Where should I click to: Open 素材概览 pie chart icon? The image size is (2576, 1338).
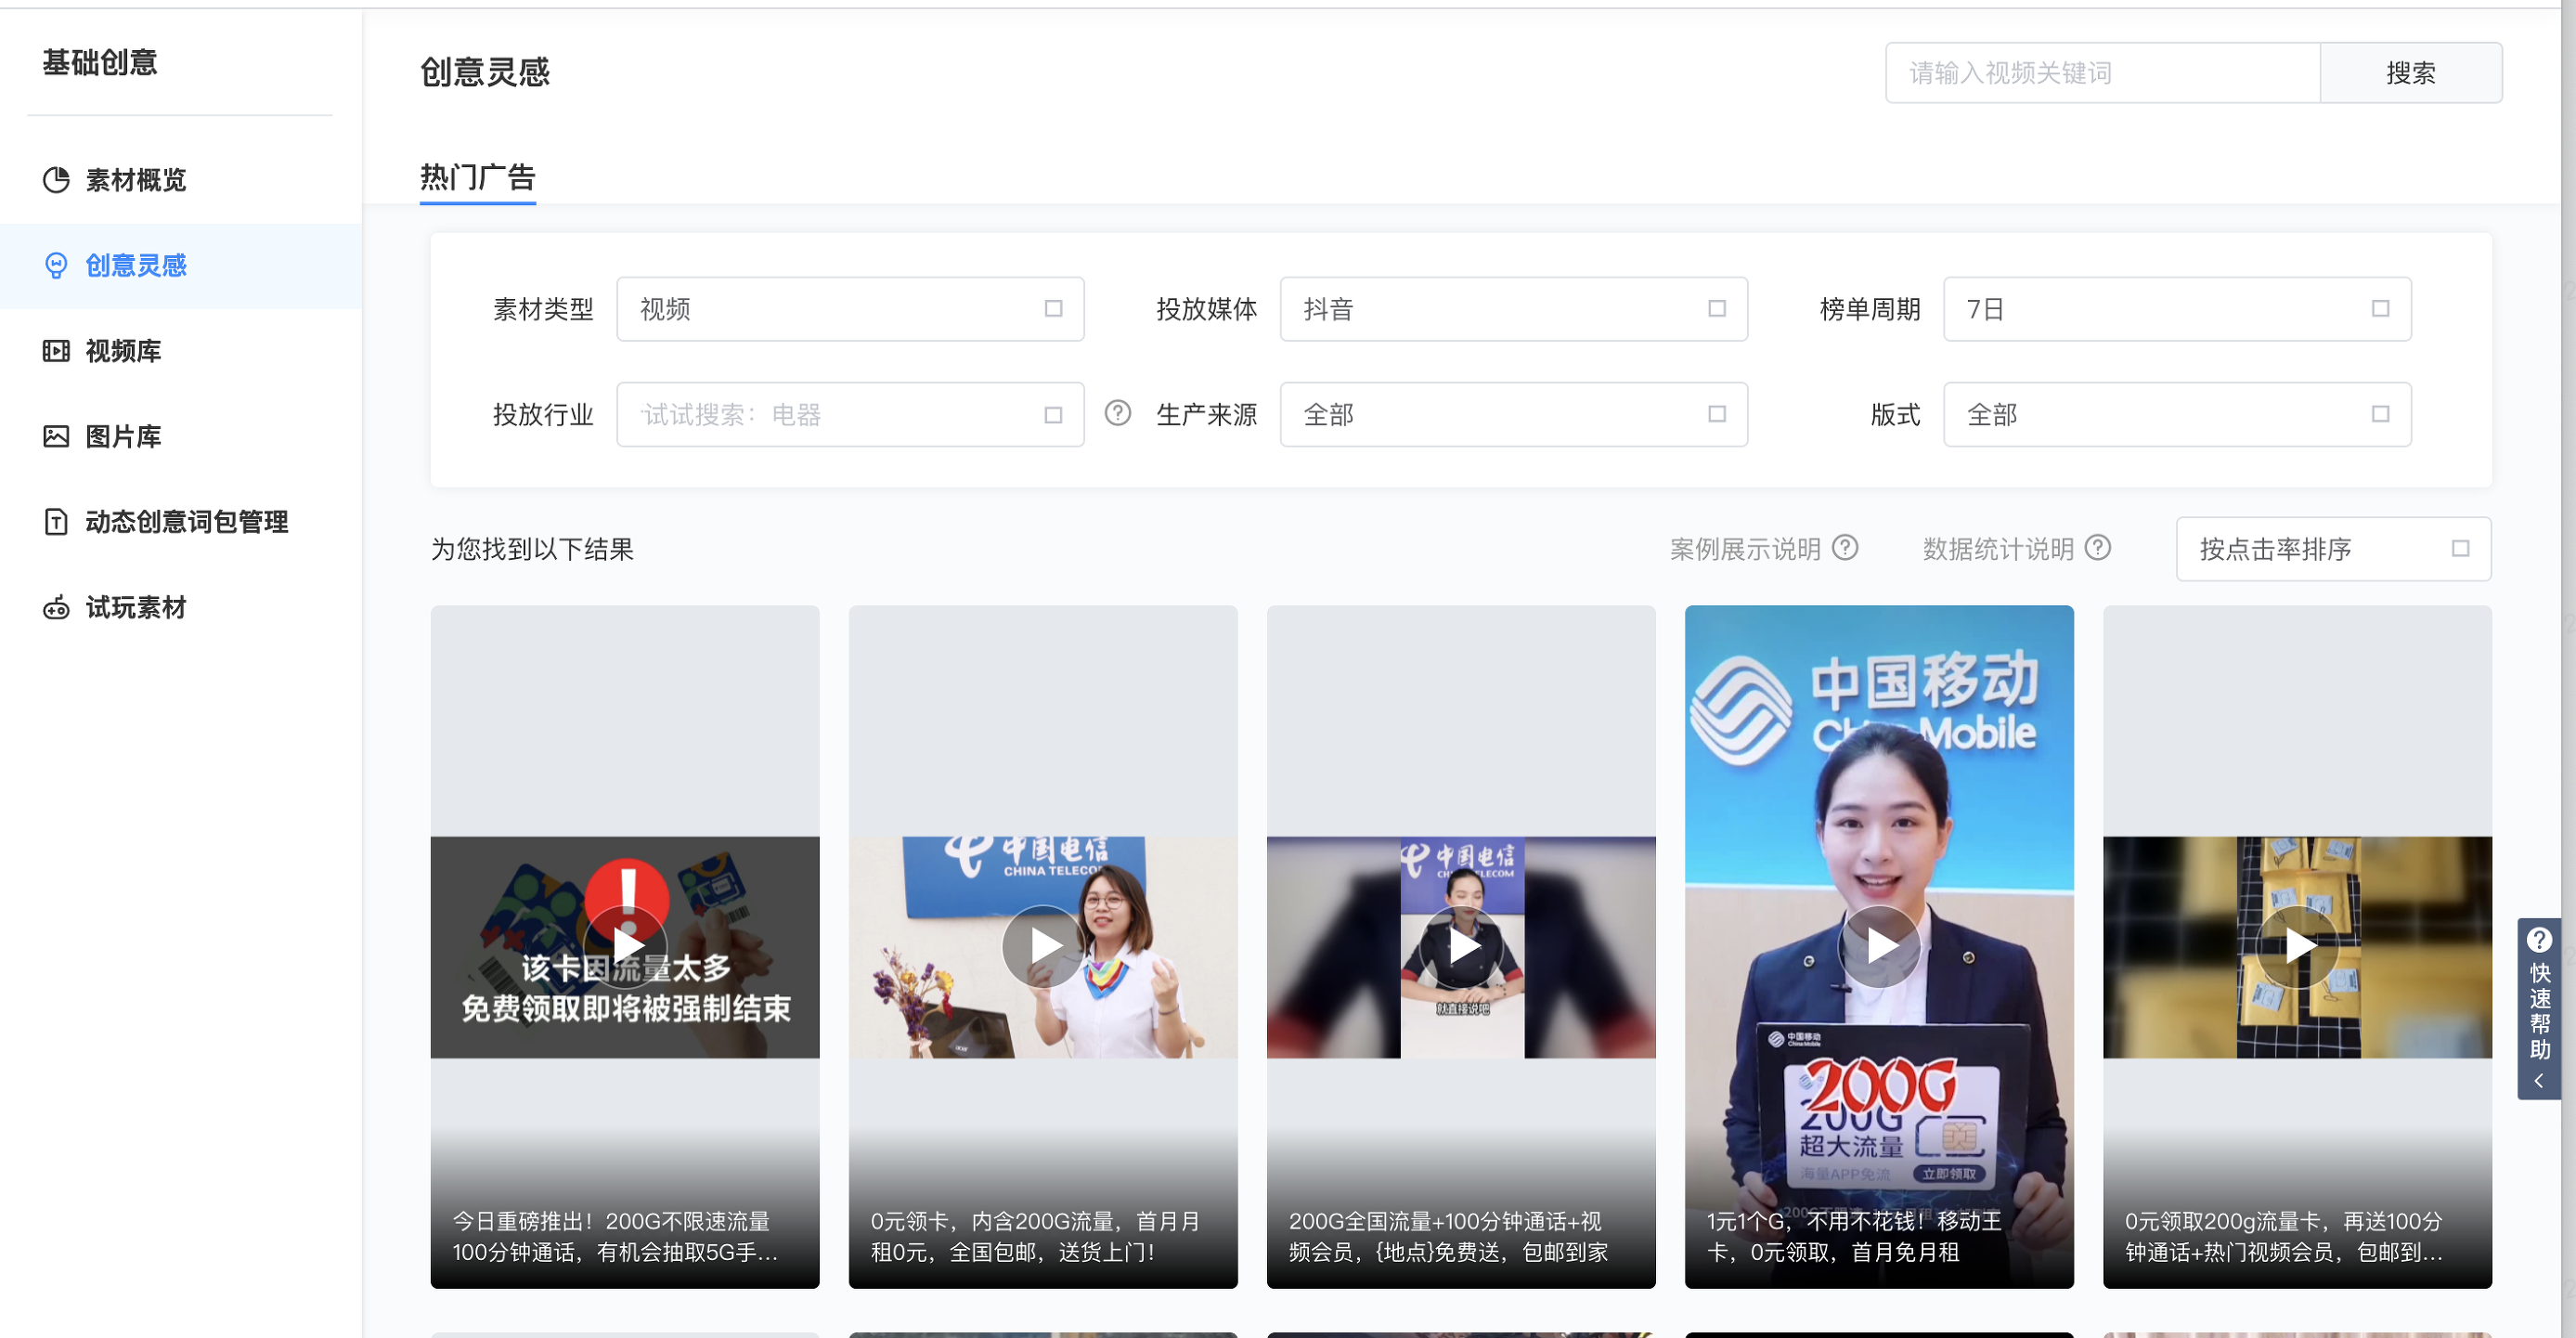[56, 180]
